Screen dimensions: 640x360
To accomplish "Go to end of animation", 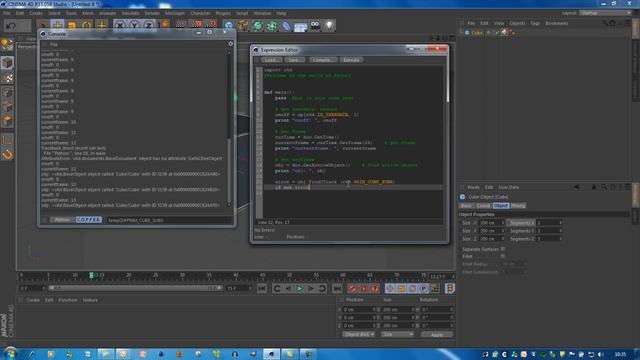I will (337, 289).
